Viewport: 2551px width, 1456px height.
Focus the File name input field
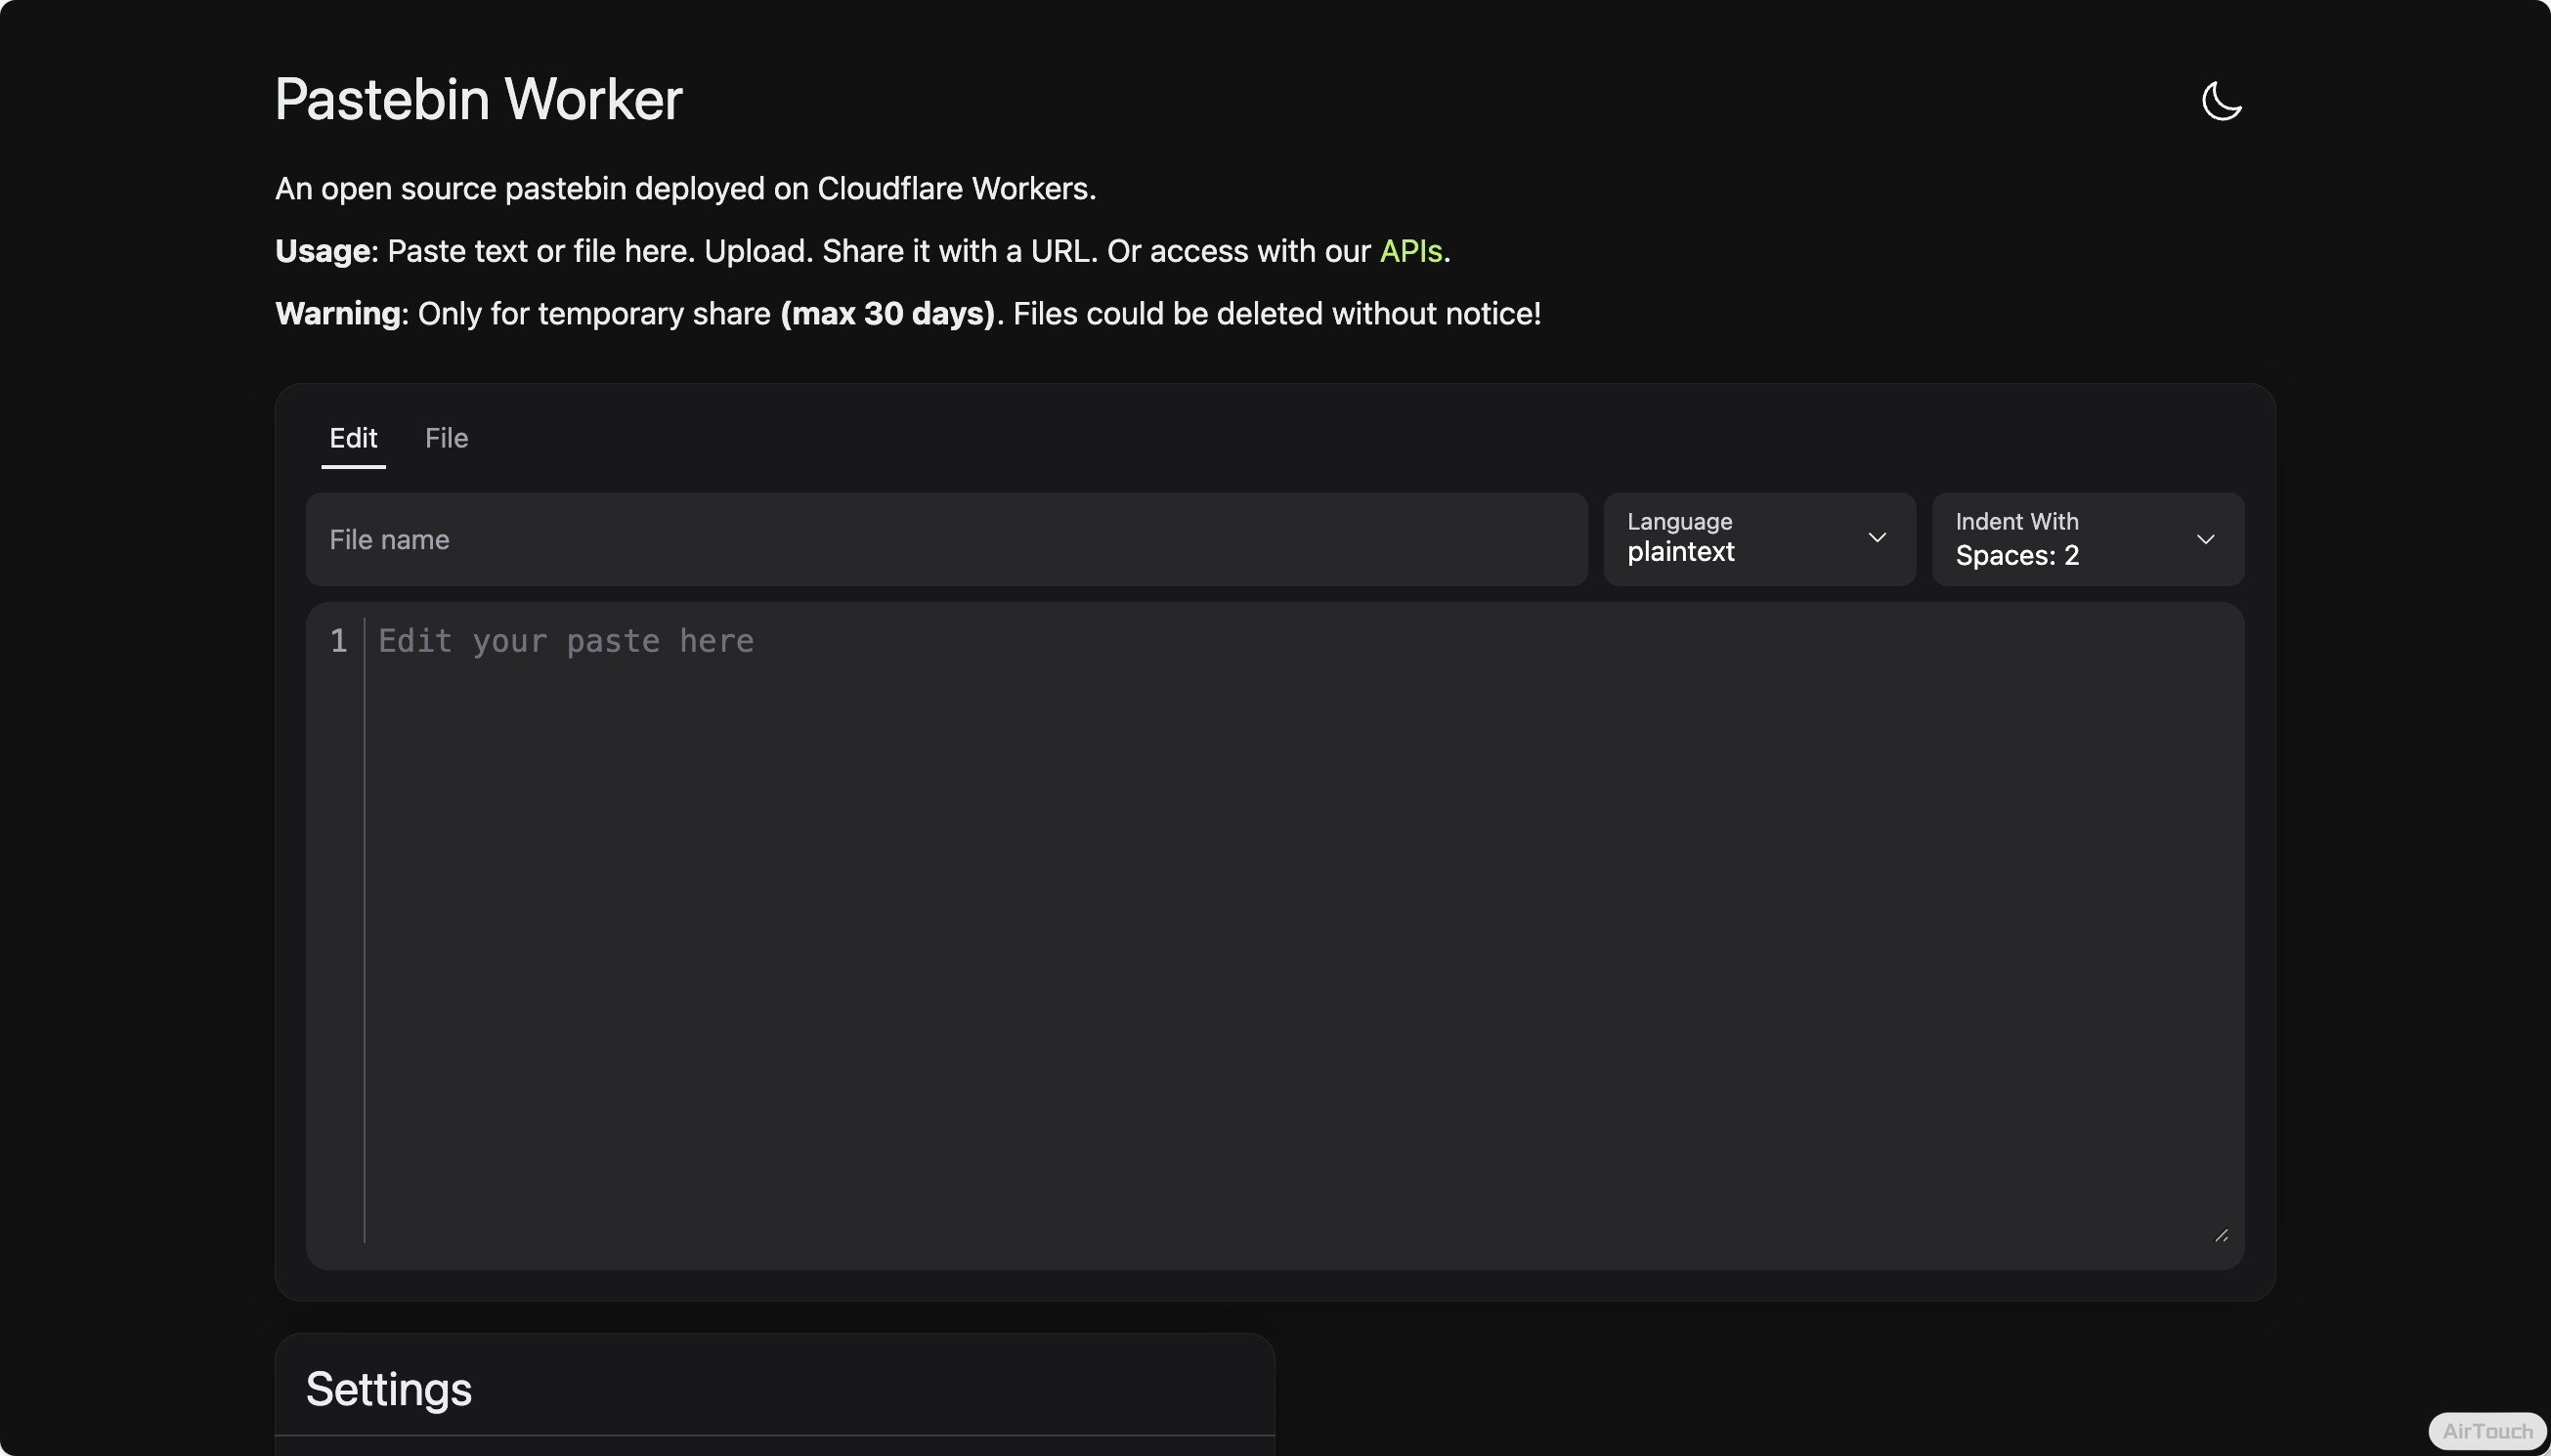945,540
